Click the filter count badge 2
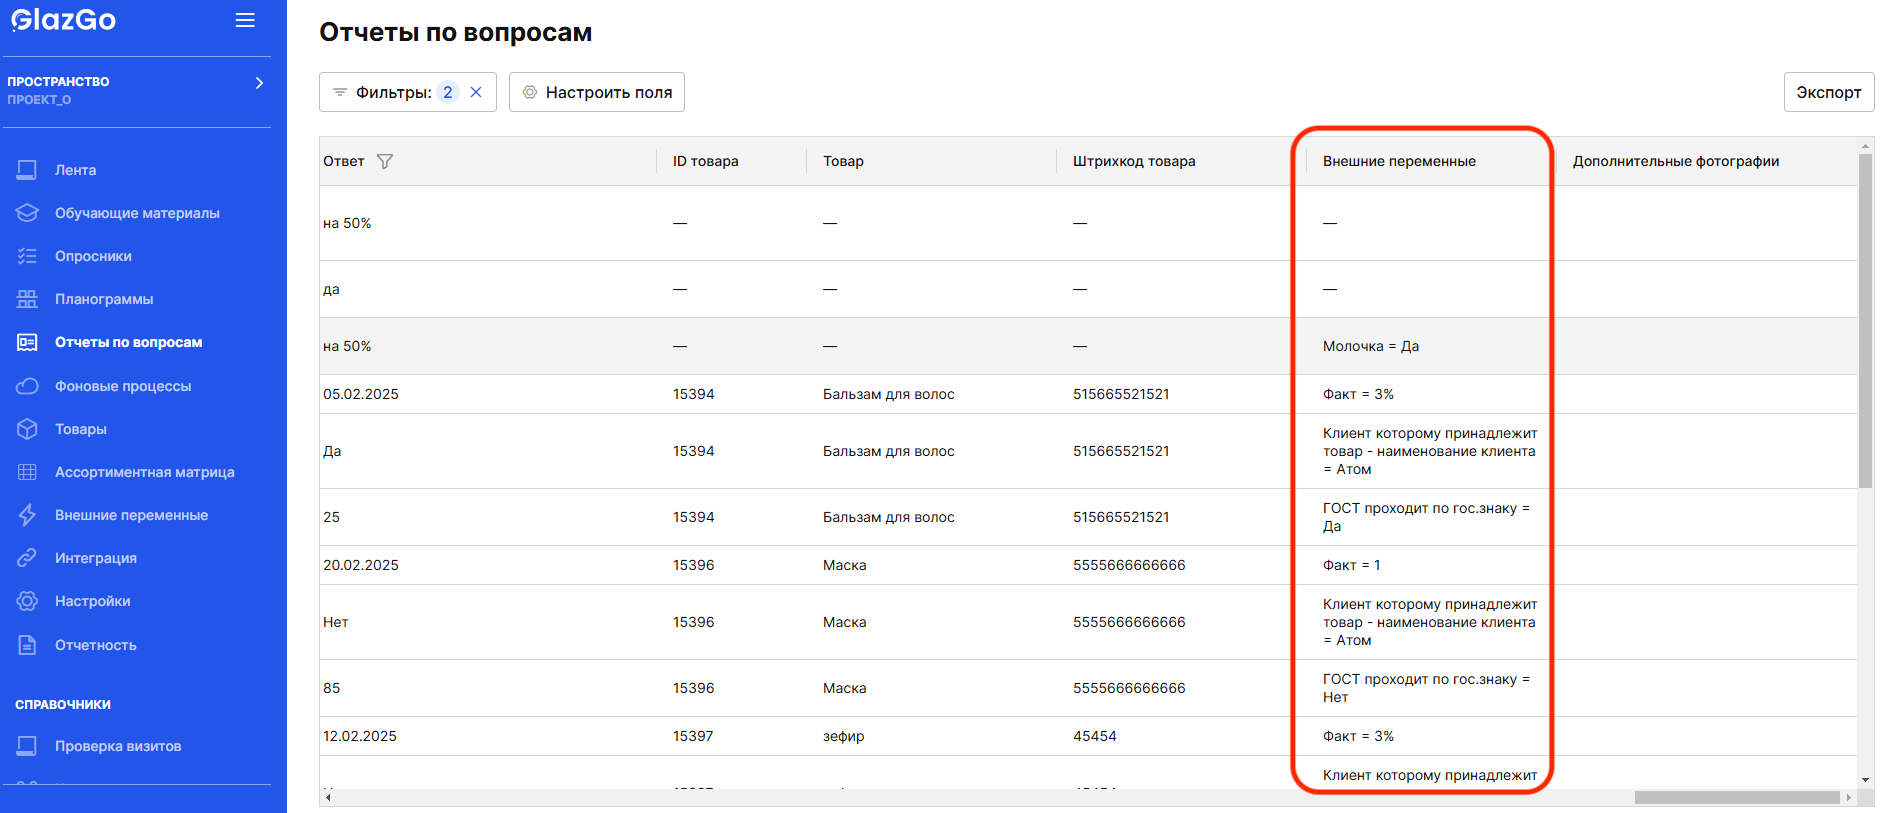Image resolution: width=1886 pixels, height=813 pixels. (x=448, y=92)
